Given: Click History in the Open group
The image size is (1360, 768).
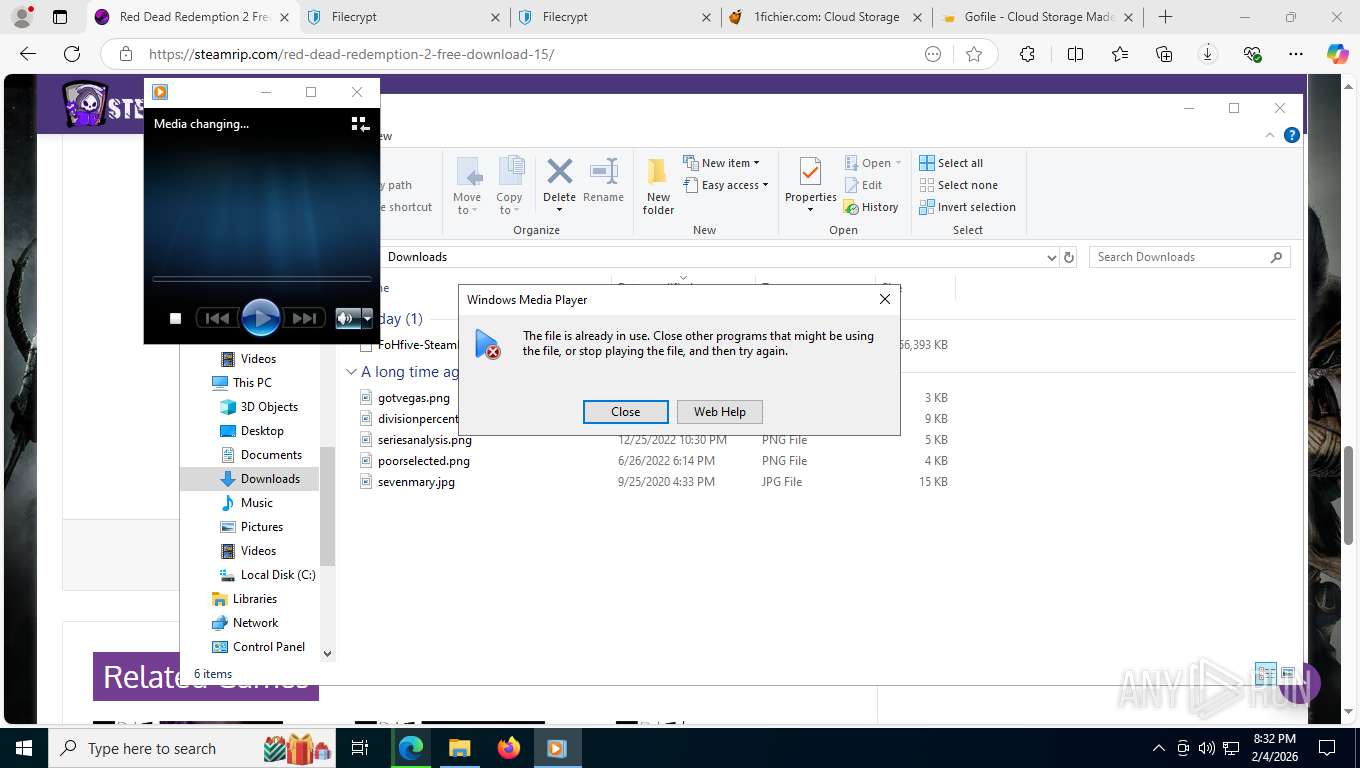Looking at the screenshot, I should coord(871,207).
